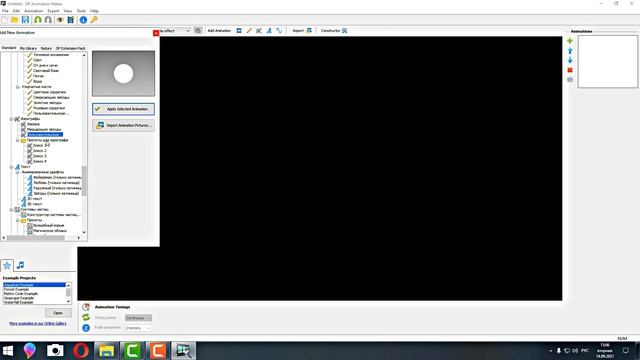
Task: Open the Tools menu
Action: tap(81, 11)
